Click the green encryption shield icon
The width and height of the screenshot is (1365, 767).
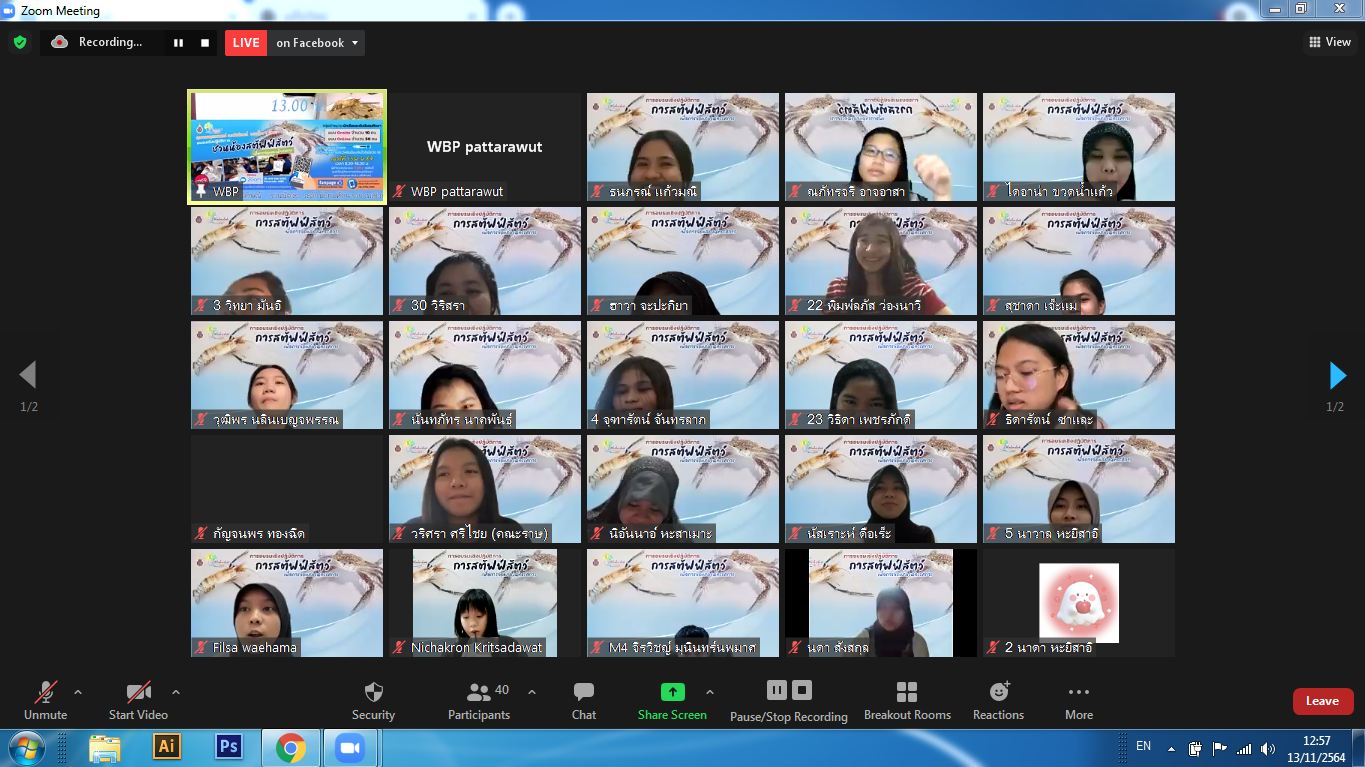(19, 42)
